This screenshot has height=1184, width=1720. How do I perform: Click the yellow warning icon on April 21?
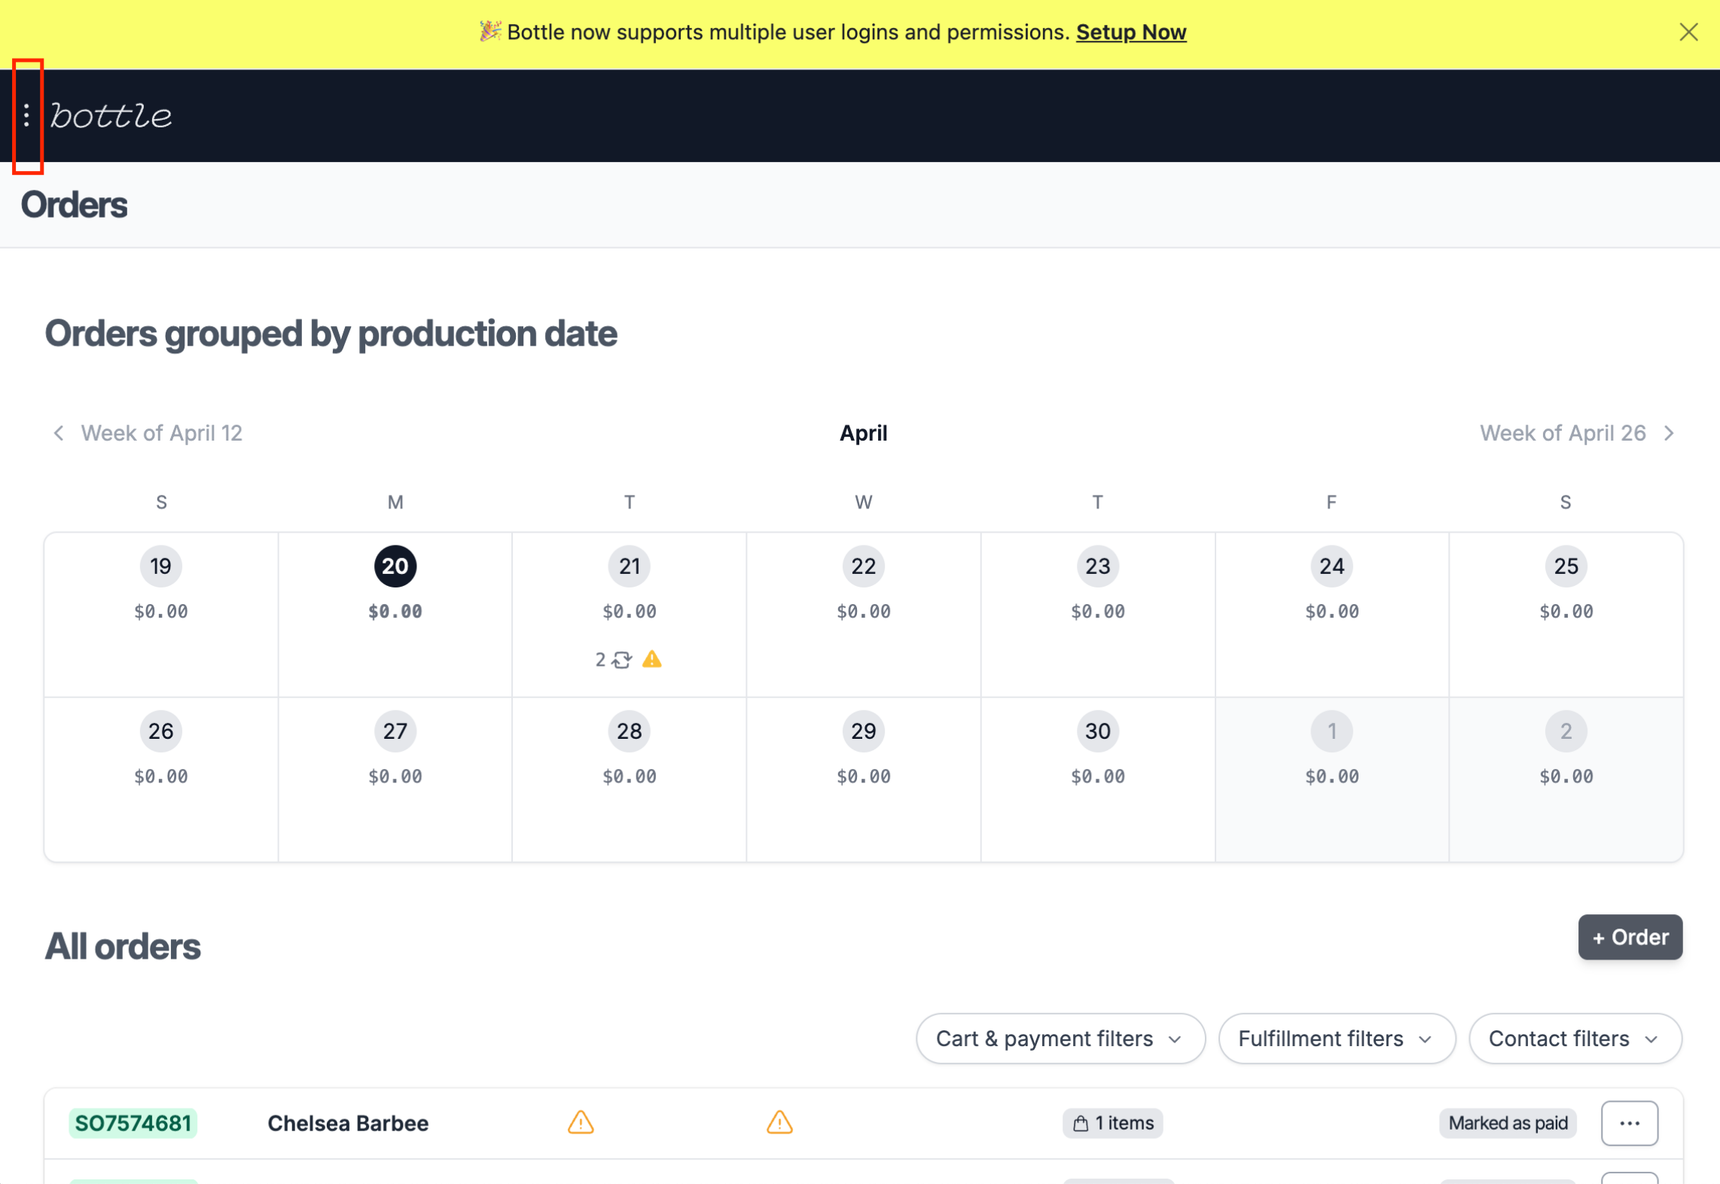point(652,659)
